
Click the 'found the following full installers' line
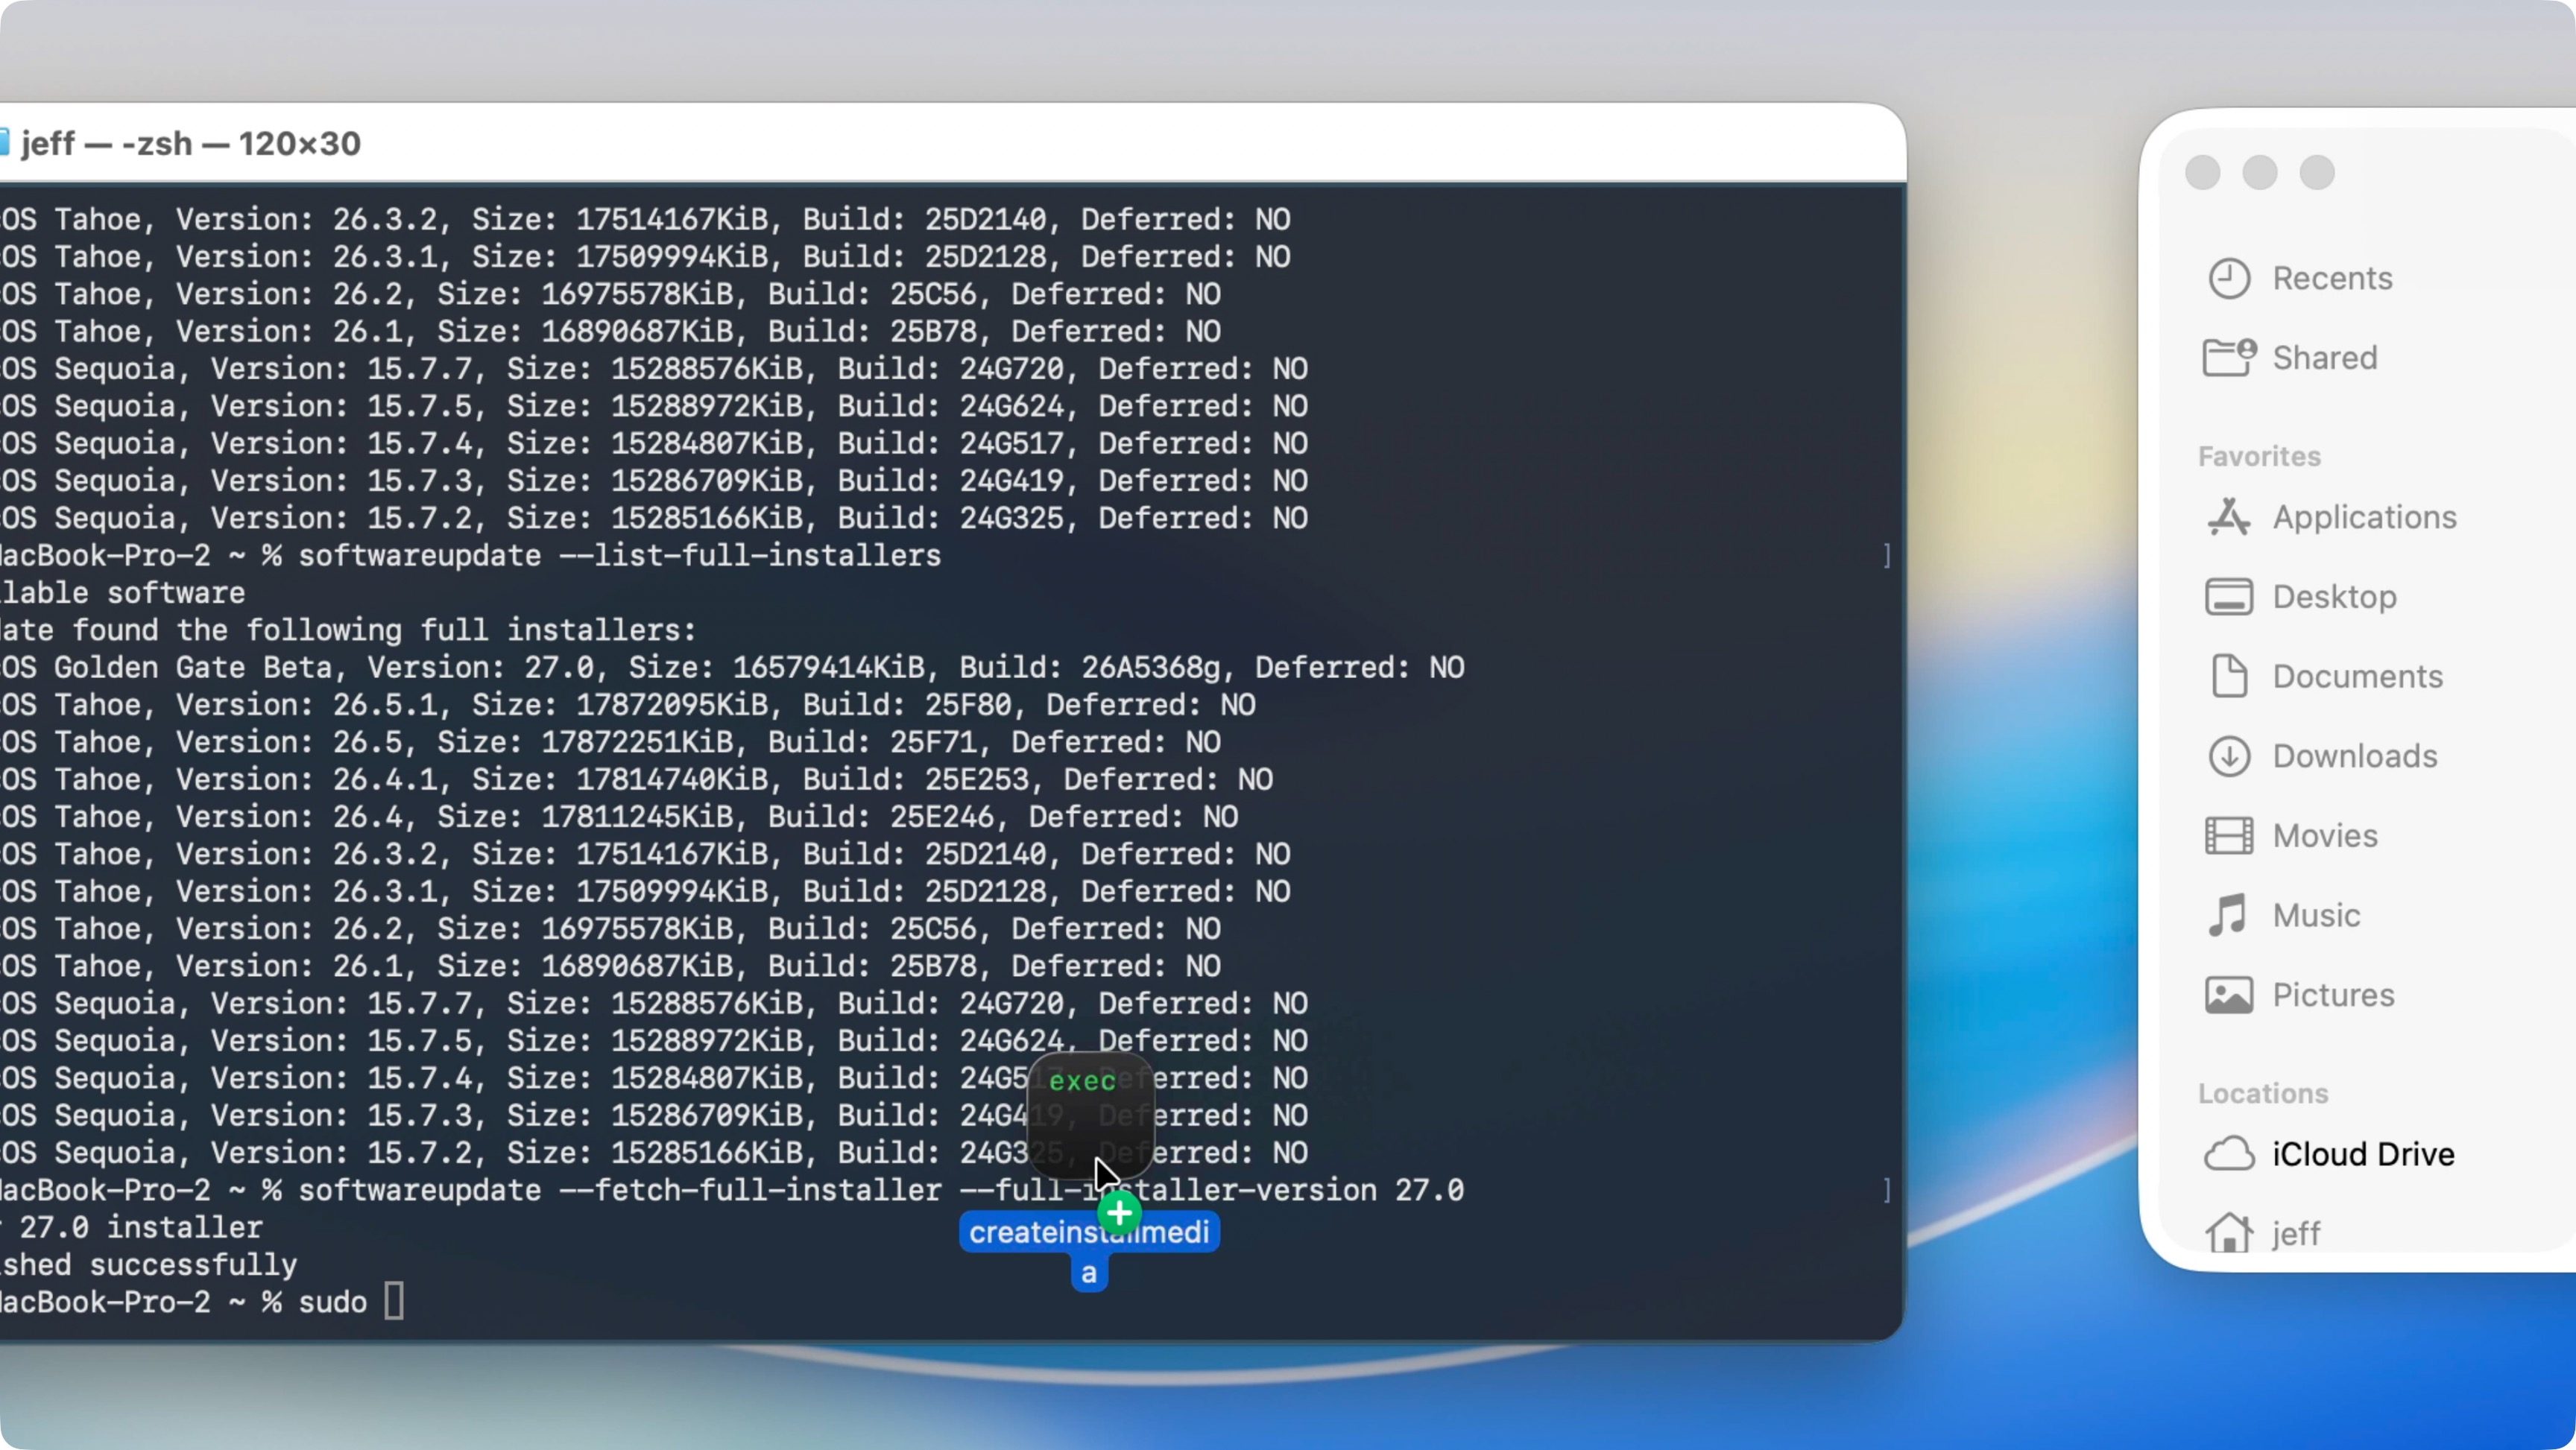coord(348,630)
